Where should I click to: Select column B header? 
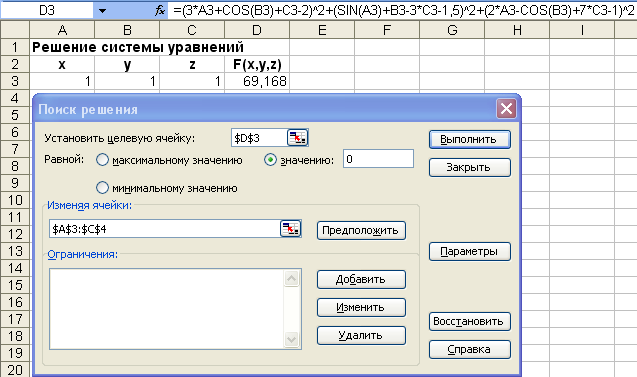127,30
